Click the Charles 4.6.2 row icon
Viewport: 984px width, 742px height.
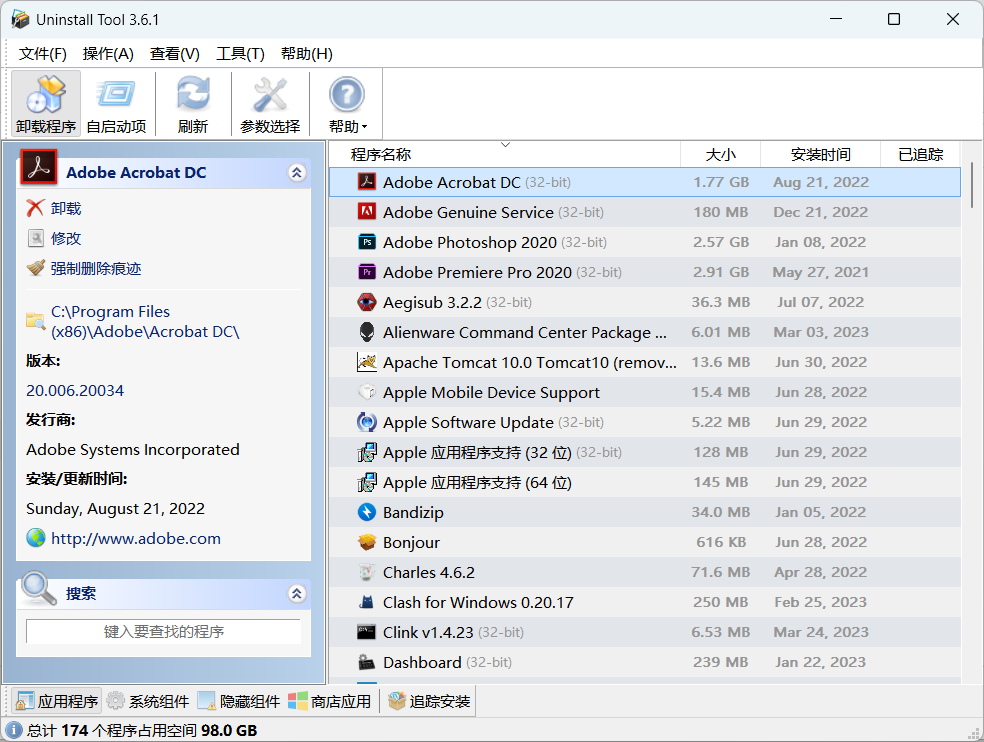coord(366,572)
